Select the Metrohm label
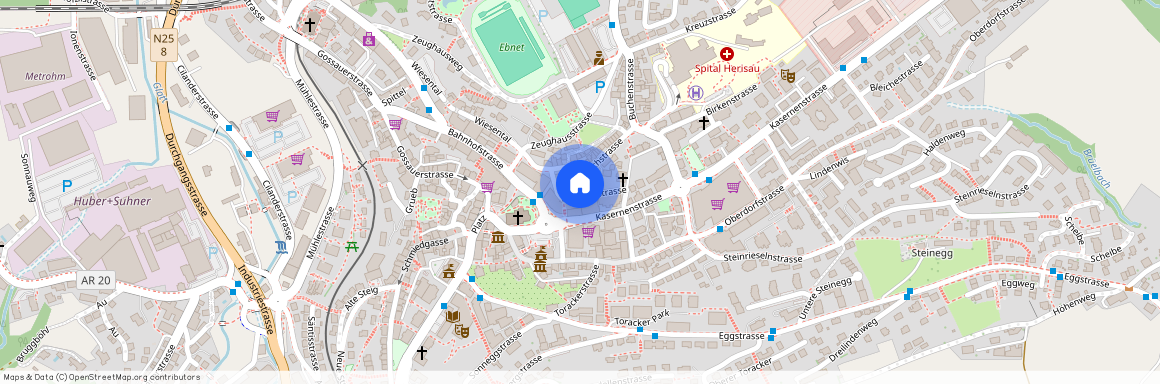 (45, 76)
